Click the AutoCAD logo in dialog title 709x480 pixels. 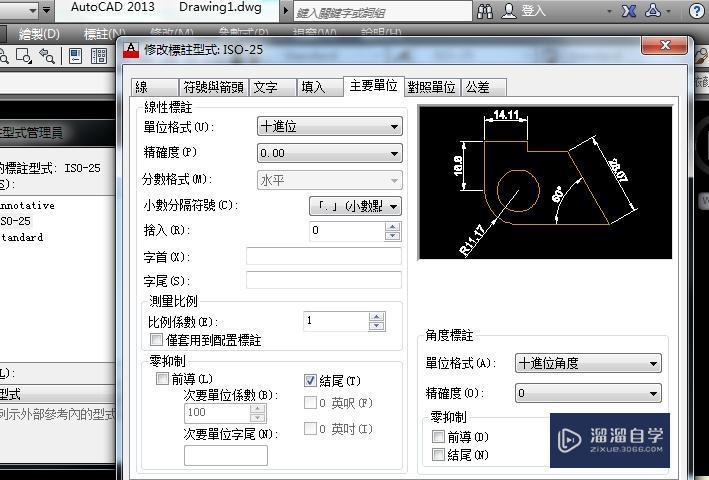click(x=131, y=50)
